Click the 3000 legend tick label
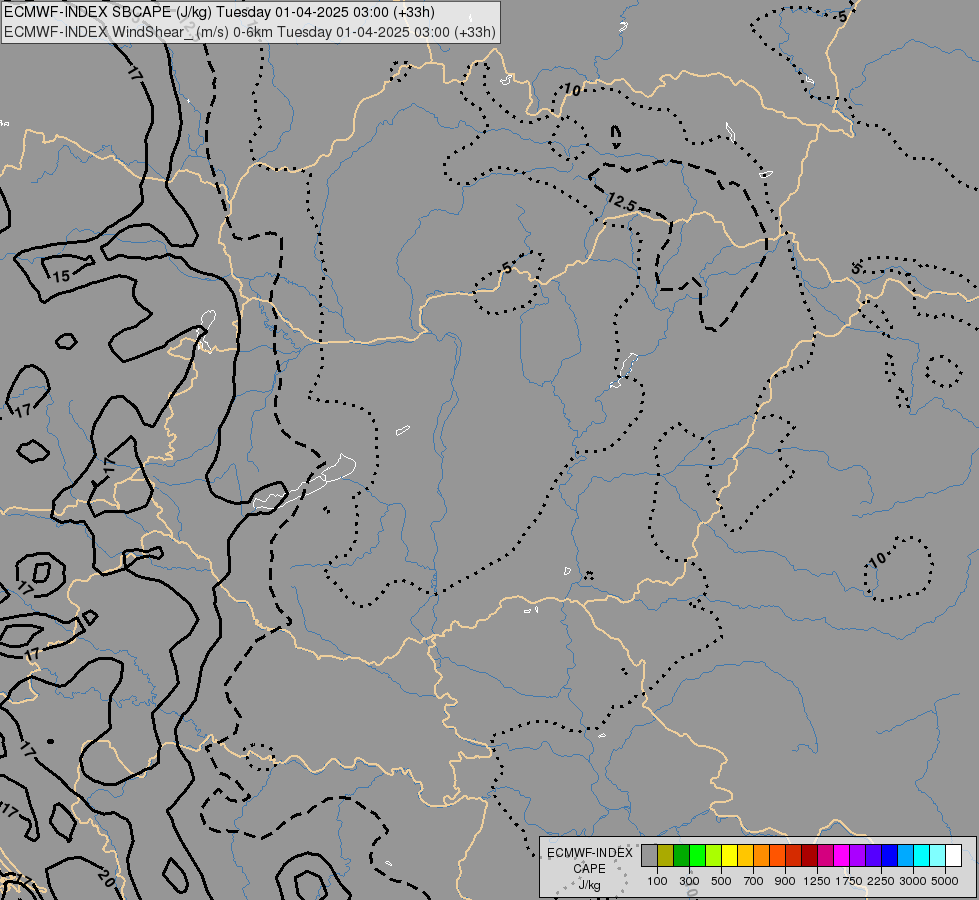979x900 pixels. tap(913, 881)
